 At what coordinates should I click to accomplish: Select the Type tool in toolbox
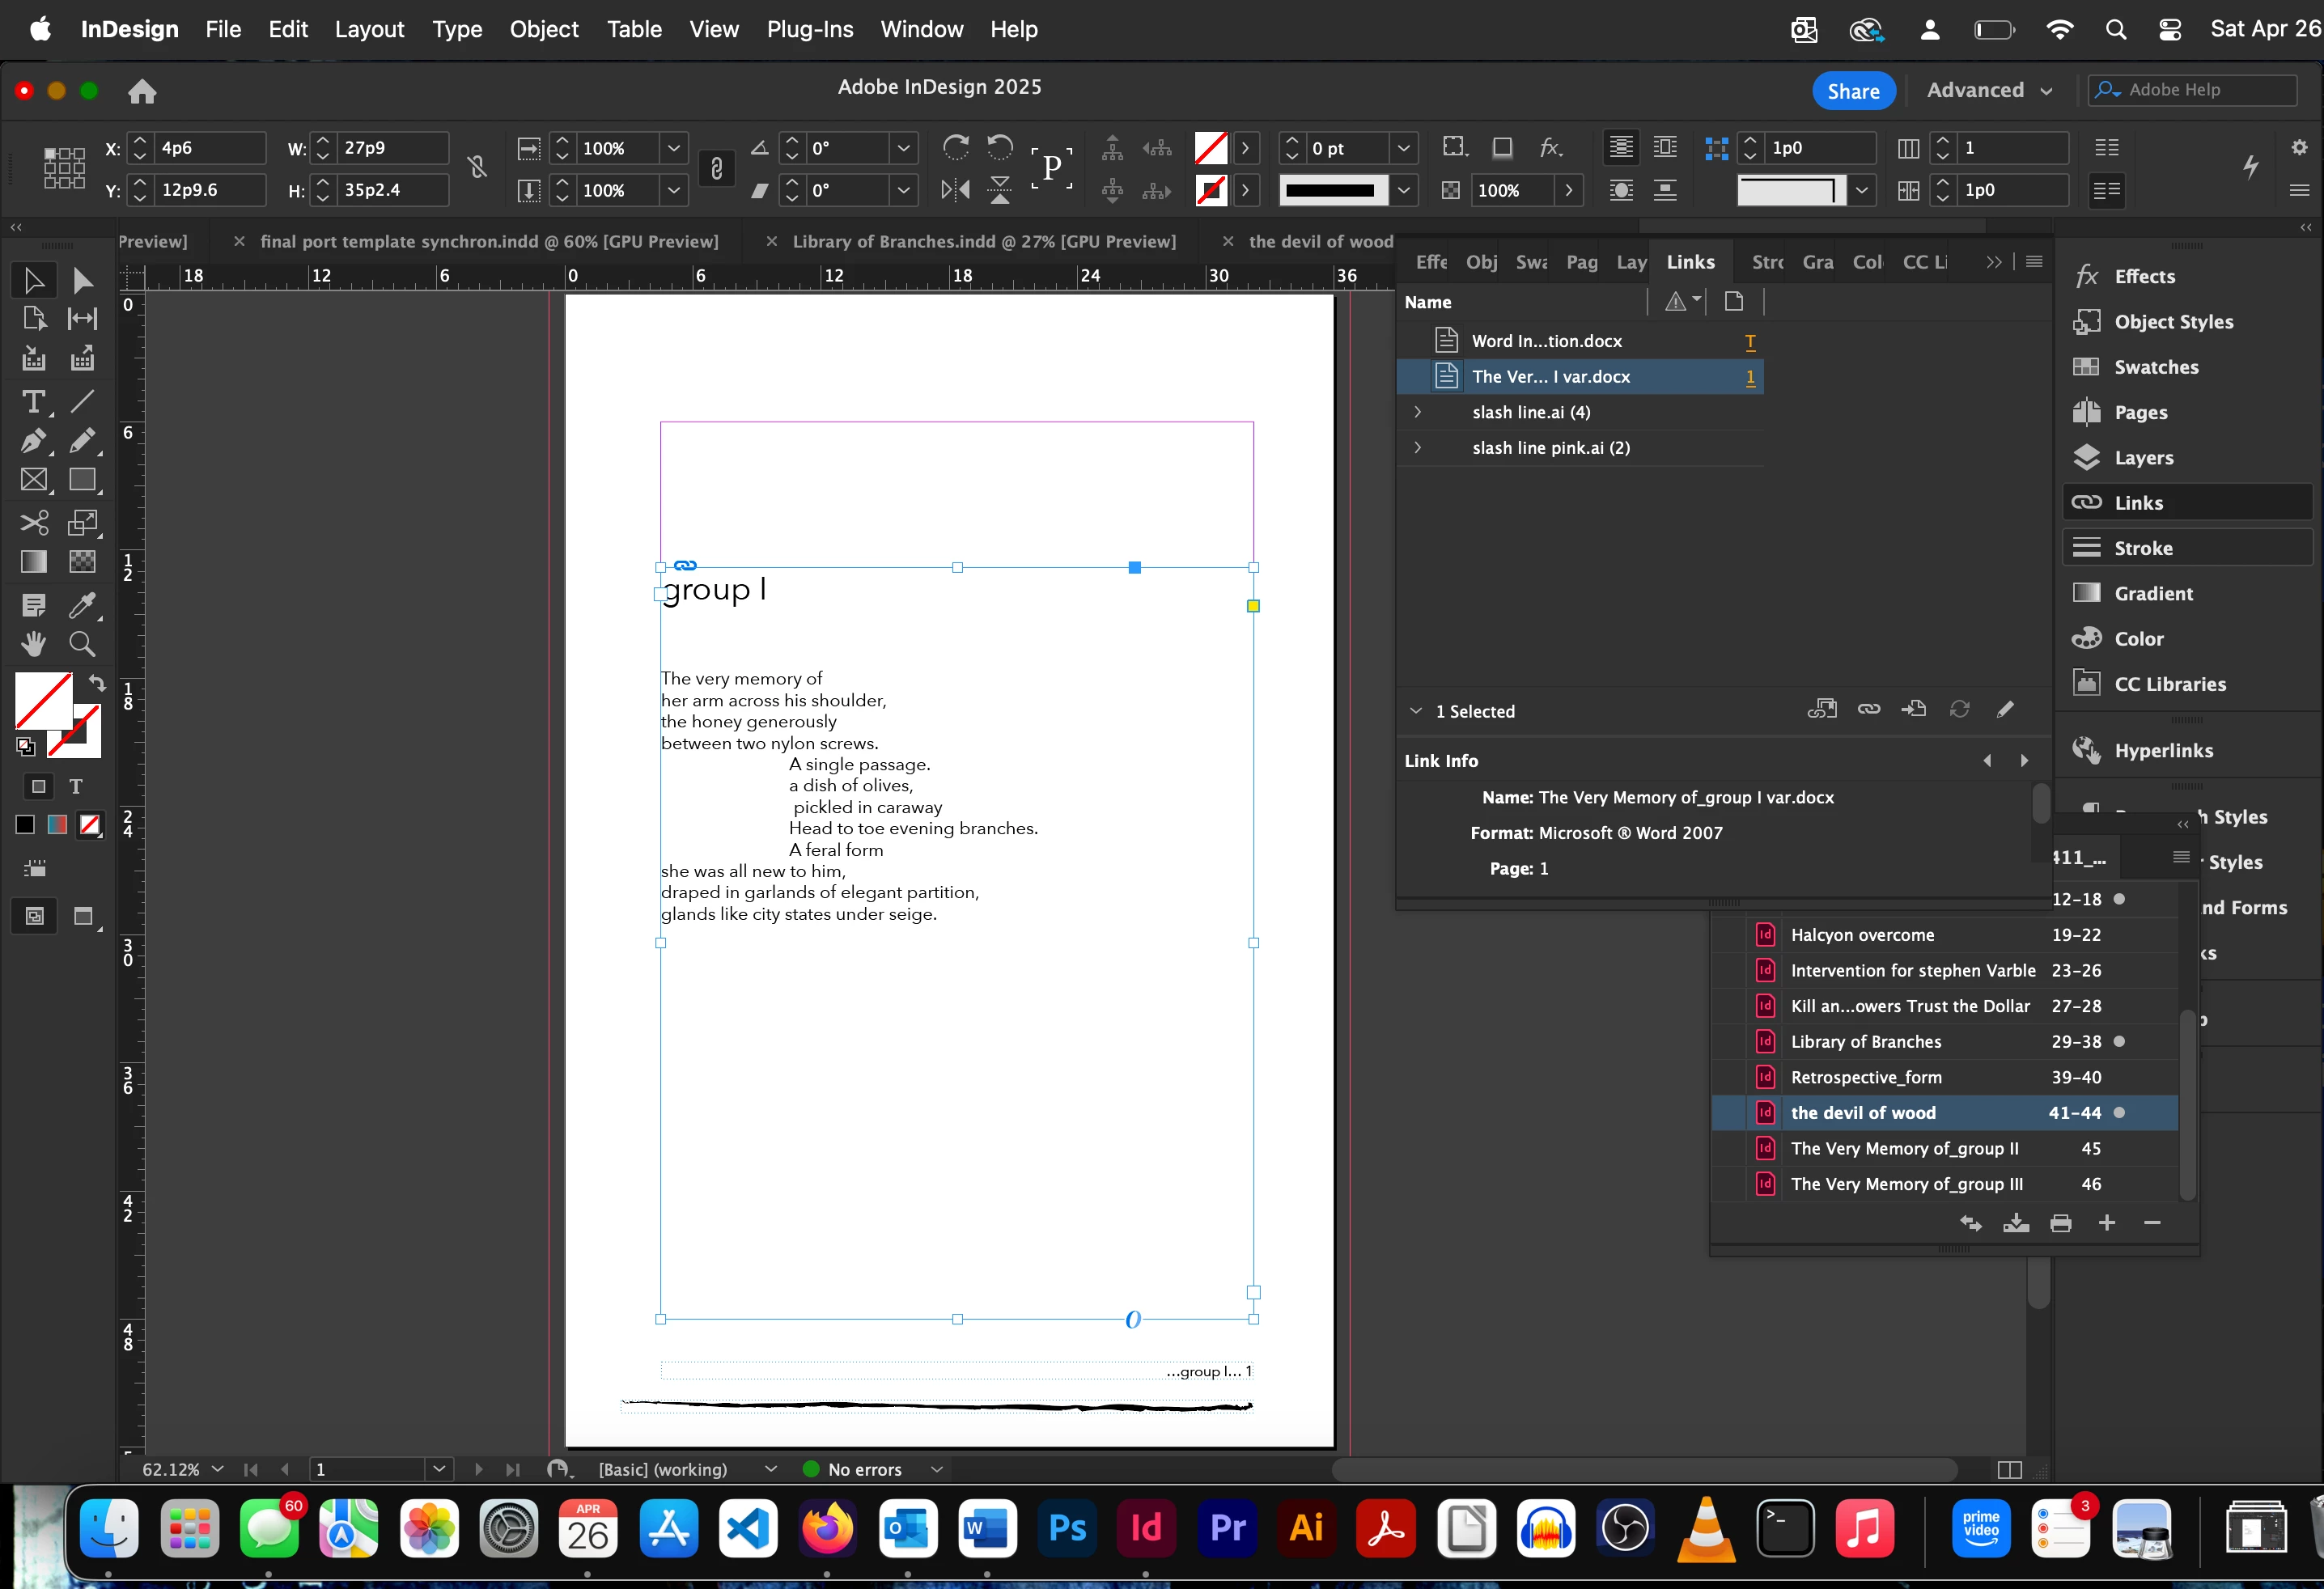(33, 402)
